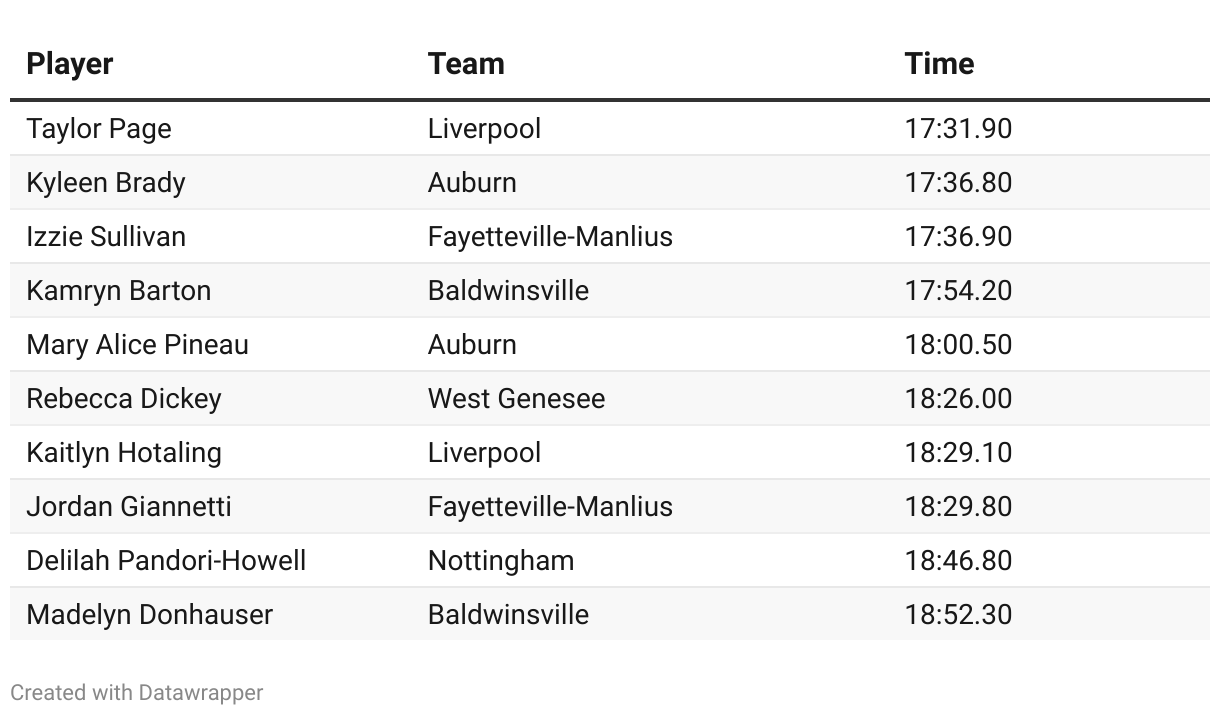Select Izzie Sullivan in the table
Screen dimensions: 1220x716
coord(106,237)
